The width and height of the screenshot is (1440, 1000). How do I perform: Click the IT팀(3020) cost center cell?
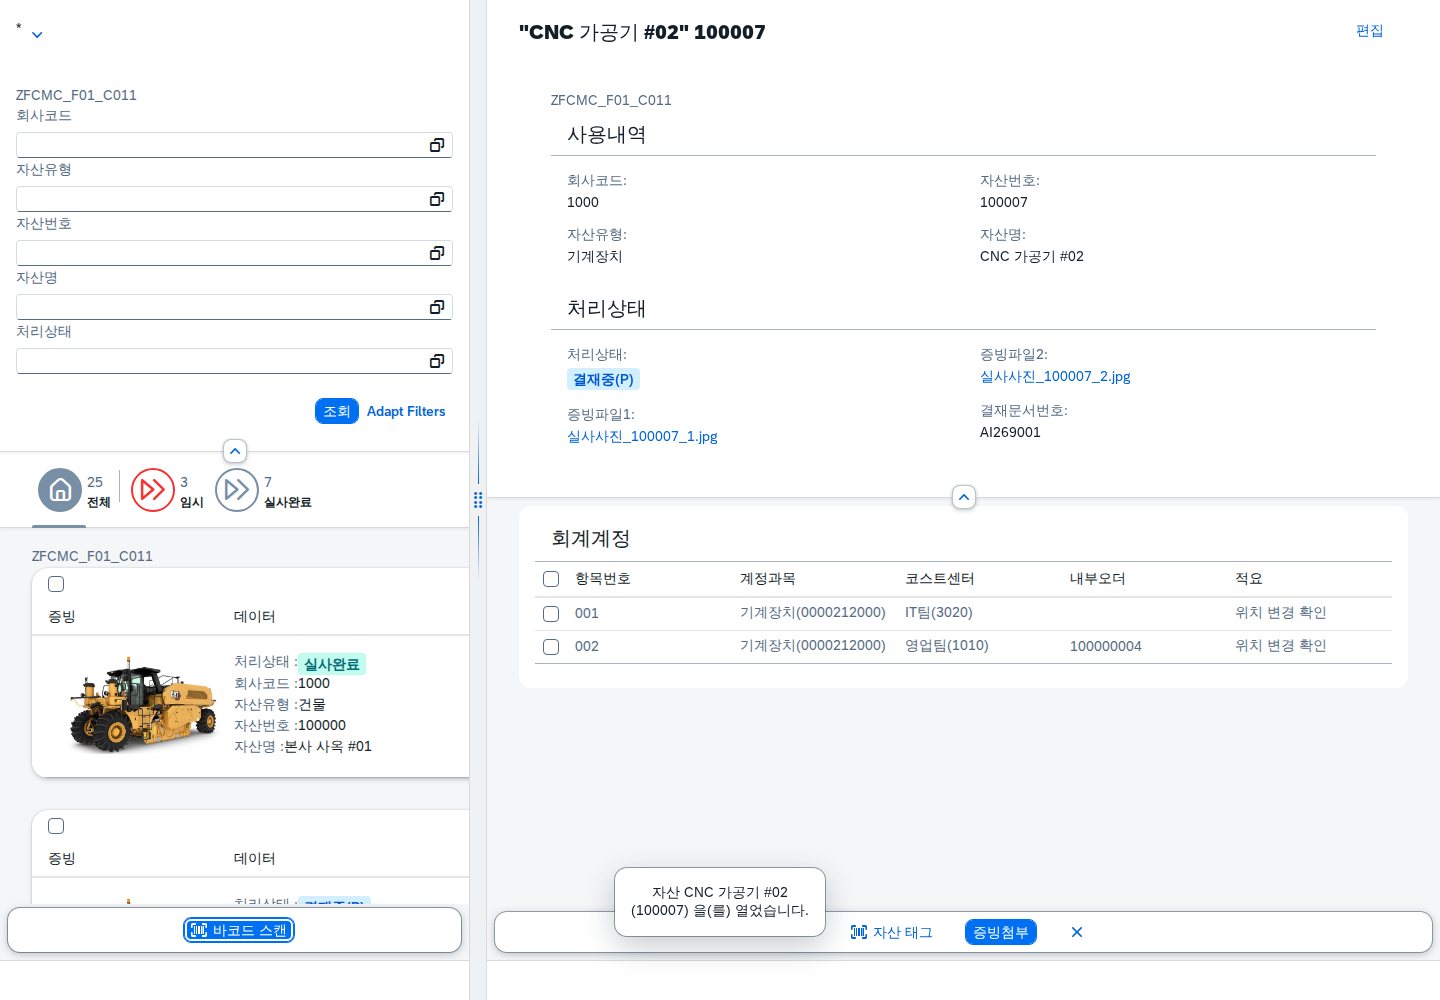click(938, 612)
